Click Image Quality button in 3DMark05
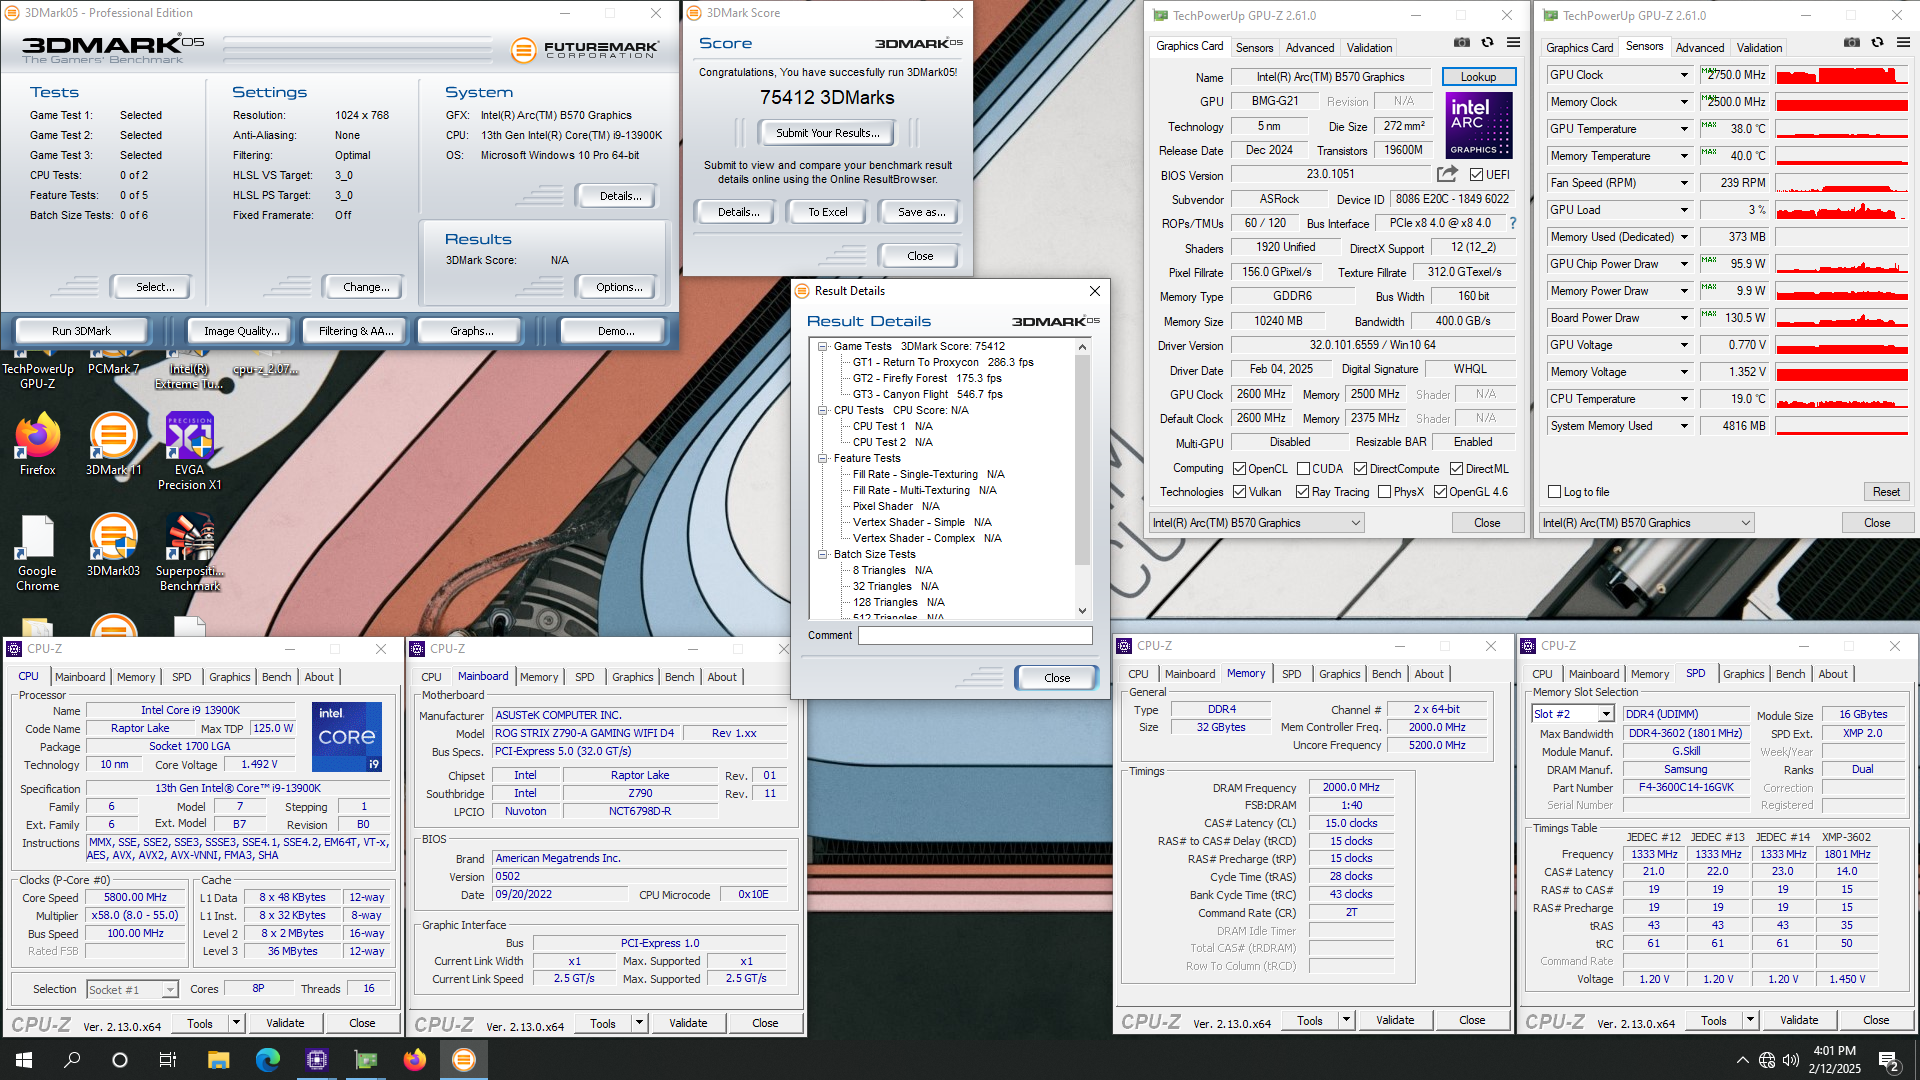The height and width of the screenshot is (1080, 1920). pos(242,331)
